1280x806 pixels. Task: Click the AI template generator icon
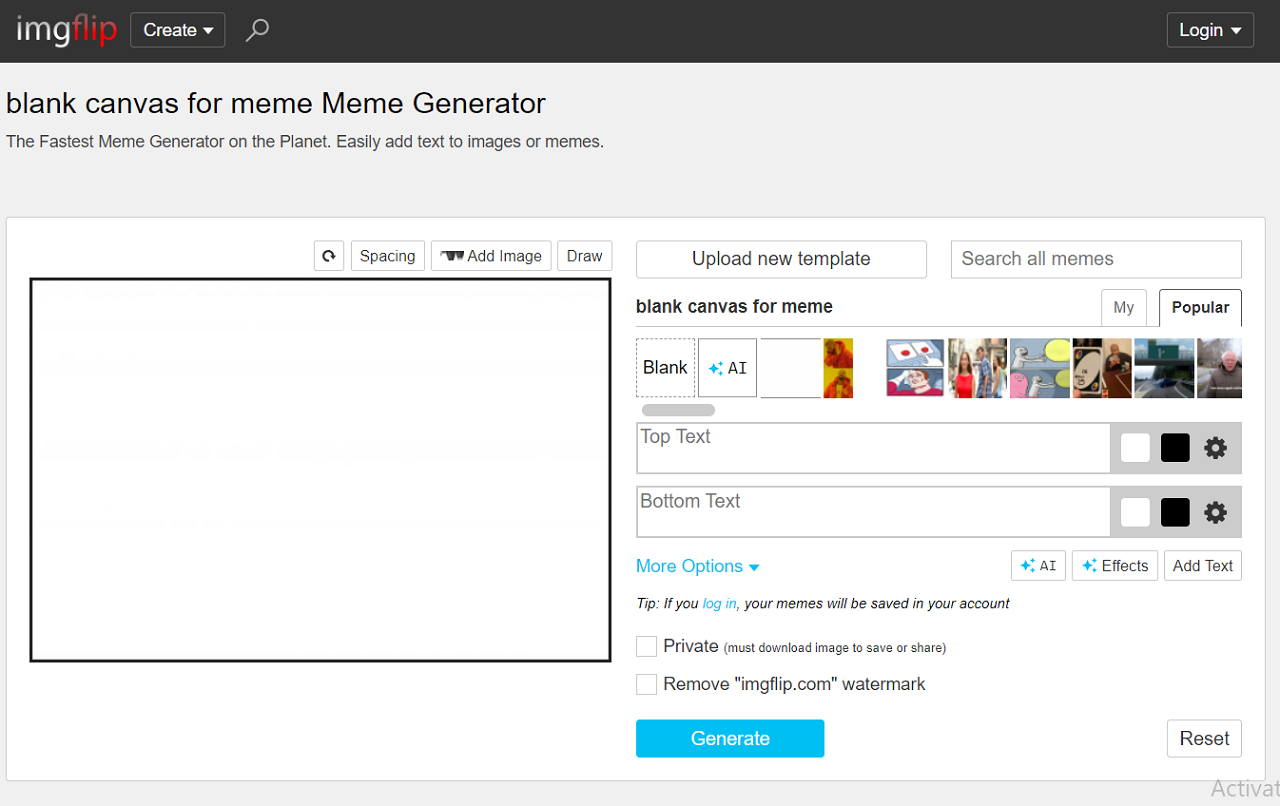tap(727, 367)
